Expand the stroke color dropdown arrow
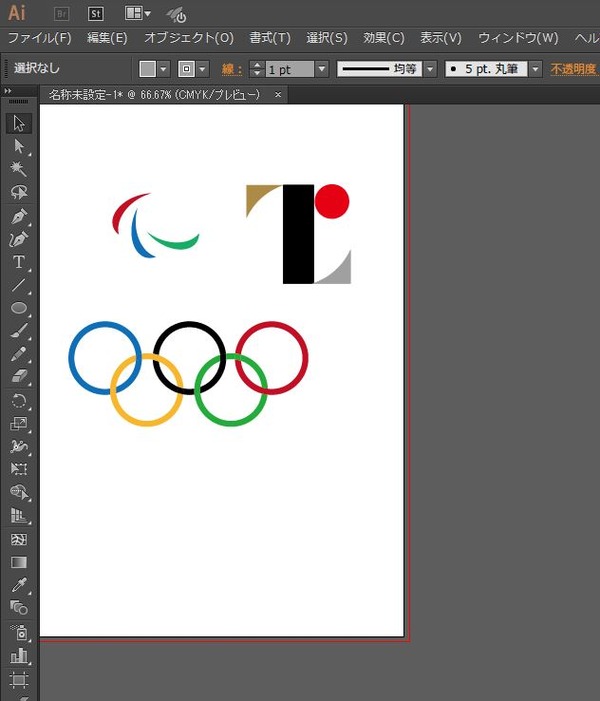 coord(203,69)
